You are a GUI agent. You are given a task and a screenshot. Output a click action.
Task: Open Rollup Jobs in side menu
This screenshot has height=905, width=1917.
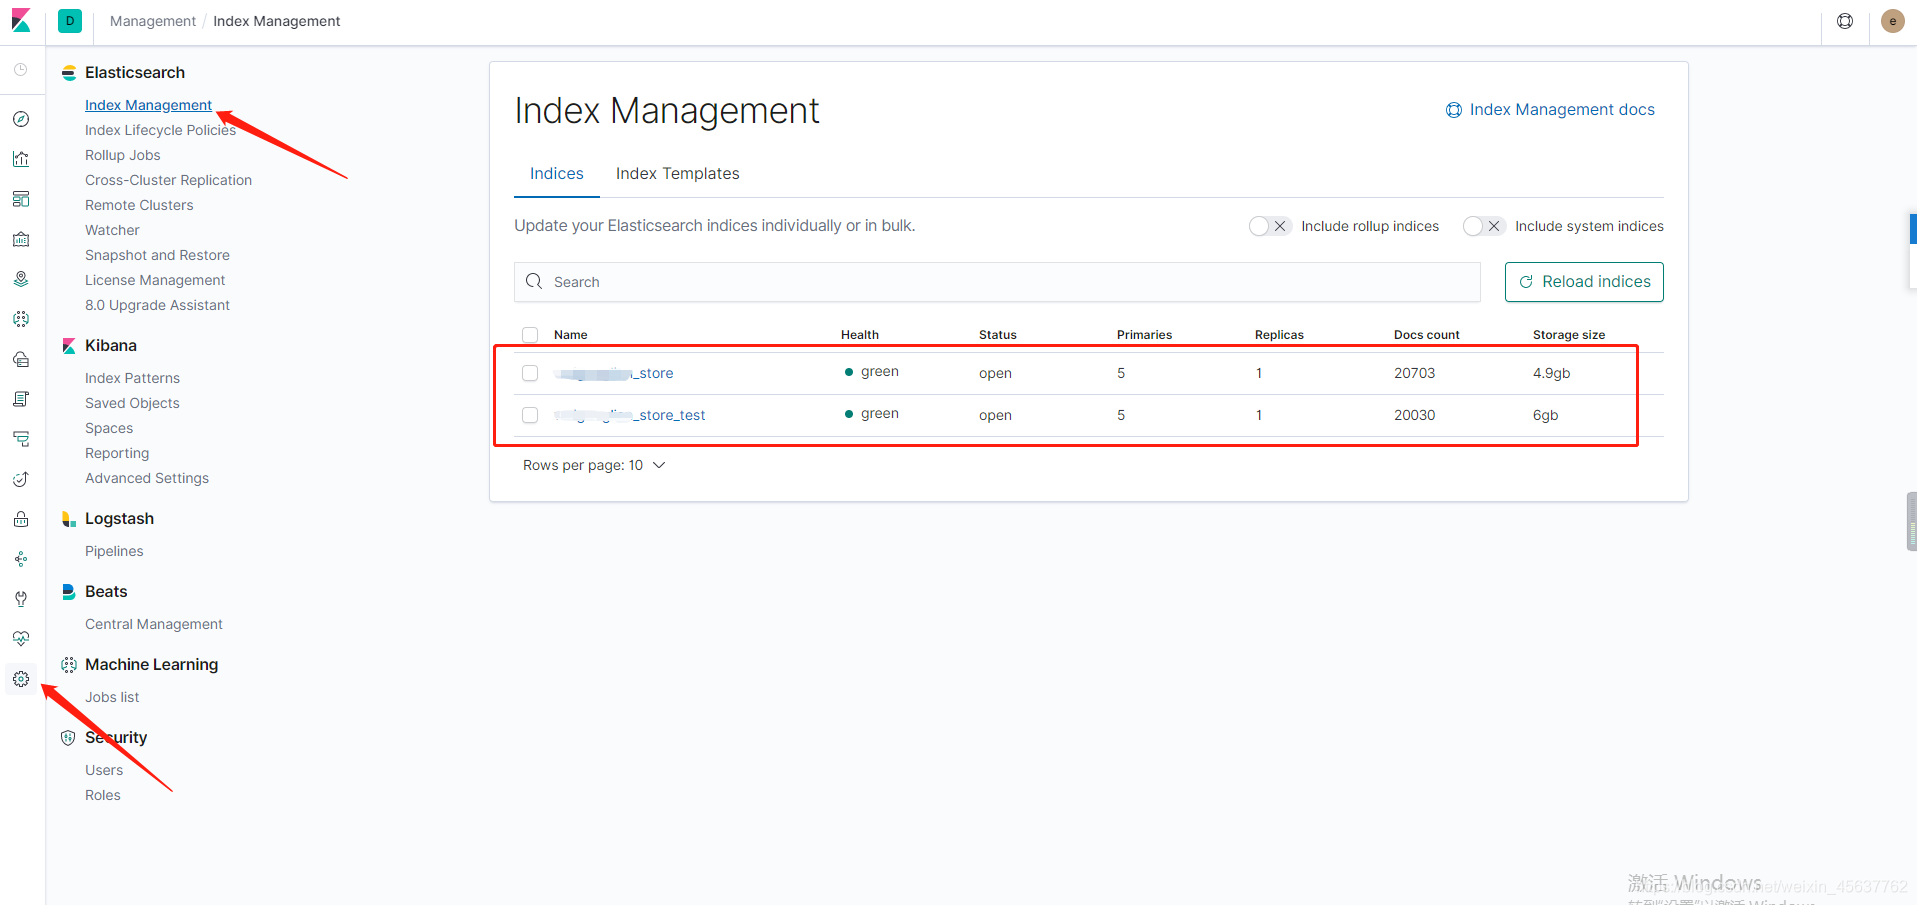pyautogui.click(x=123, y=155)
